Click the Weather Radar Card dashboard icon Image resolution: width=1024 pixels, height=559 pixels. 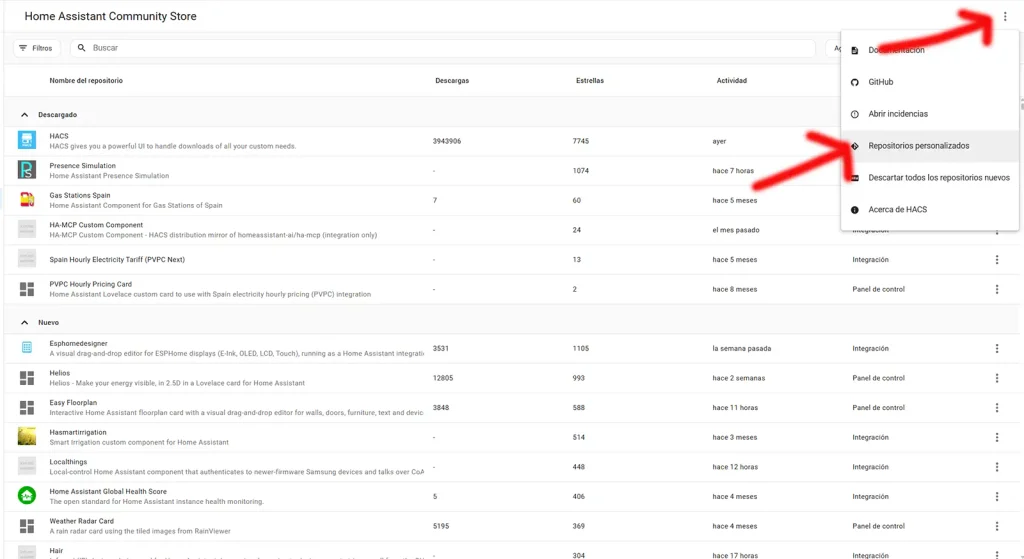point(27,526)
